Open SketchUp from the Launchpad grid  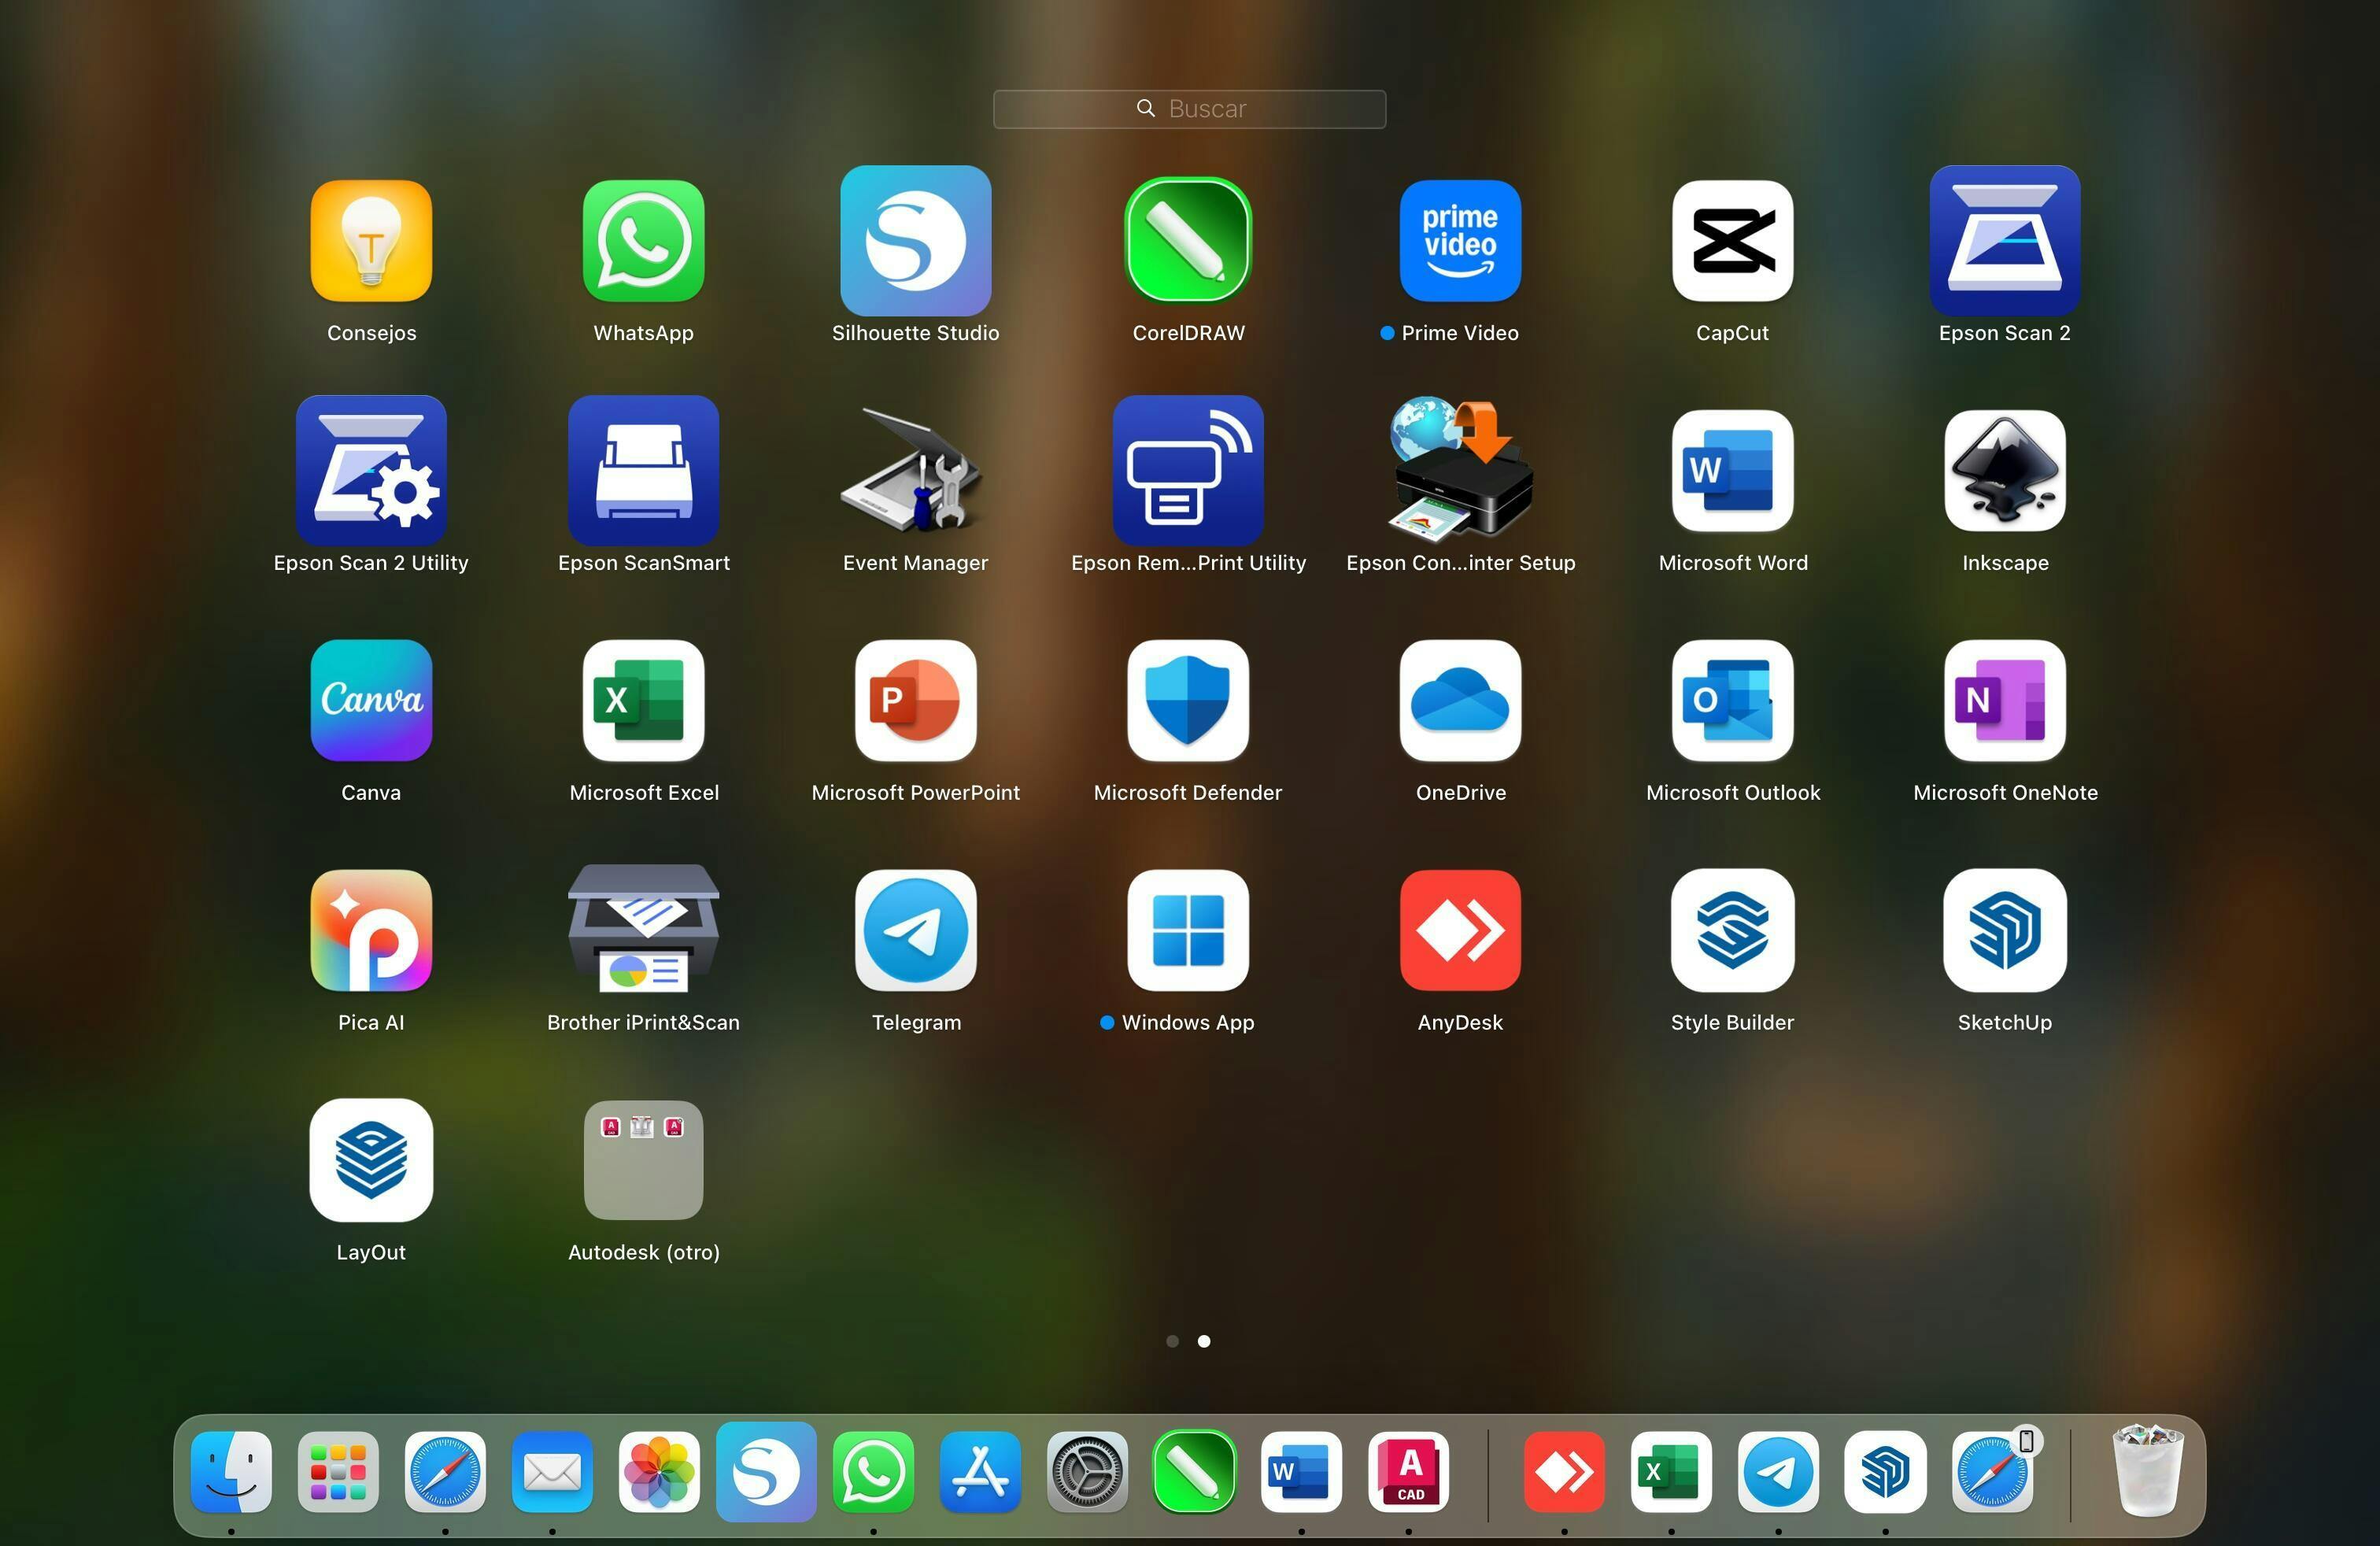[2004, 930]
